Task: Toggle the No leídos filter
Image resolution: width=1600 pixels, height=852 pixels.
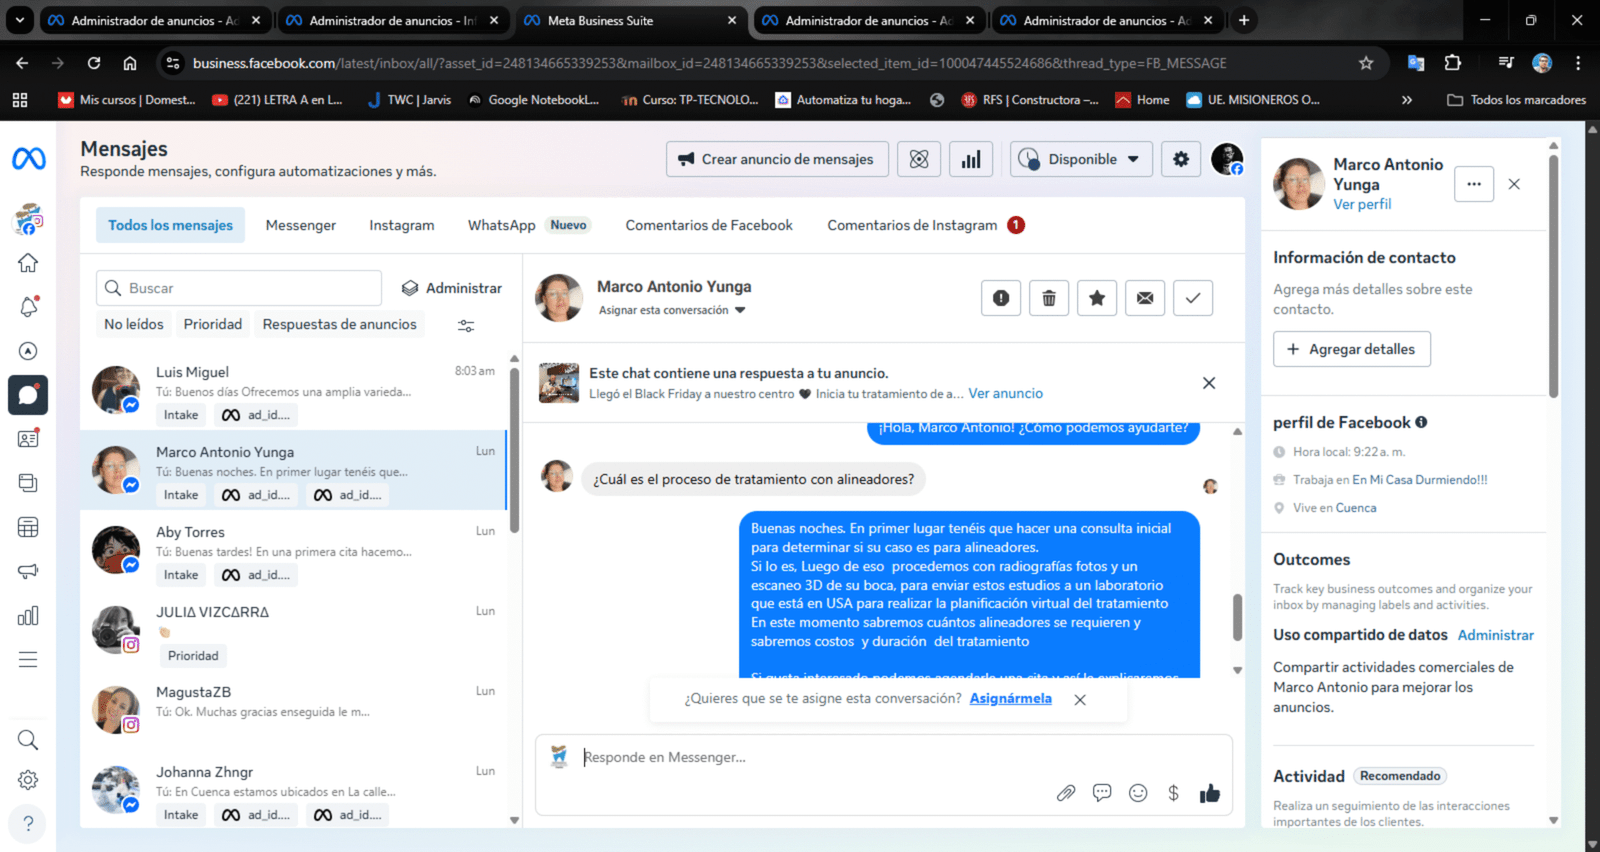Action: [134, 324]
